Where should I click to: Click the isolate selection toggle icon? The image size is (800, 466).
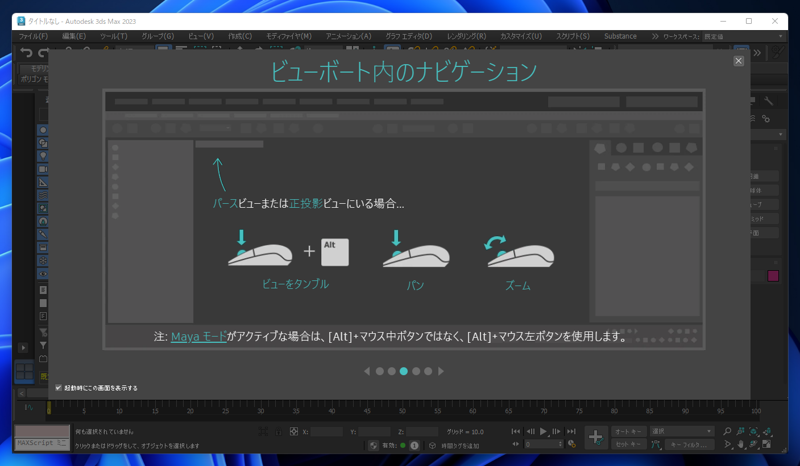coord(263,432)
